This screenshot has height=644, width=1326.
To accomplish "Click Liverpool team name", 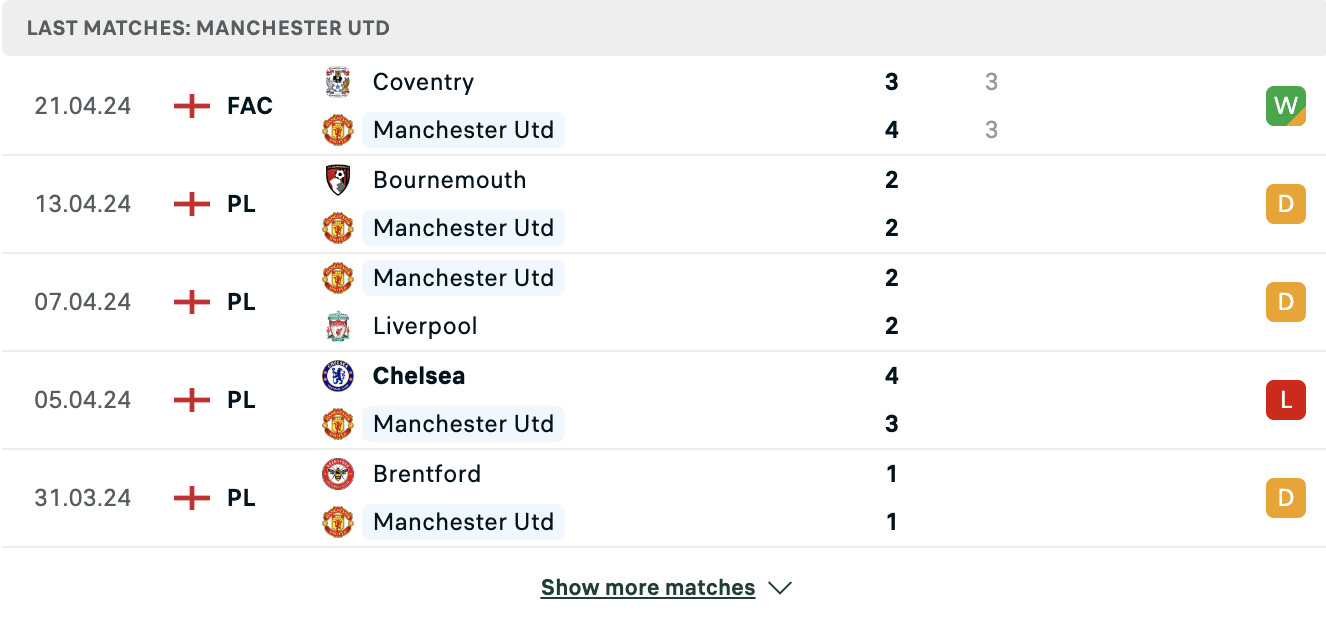I will (x=425, y=326).
